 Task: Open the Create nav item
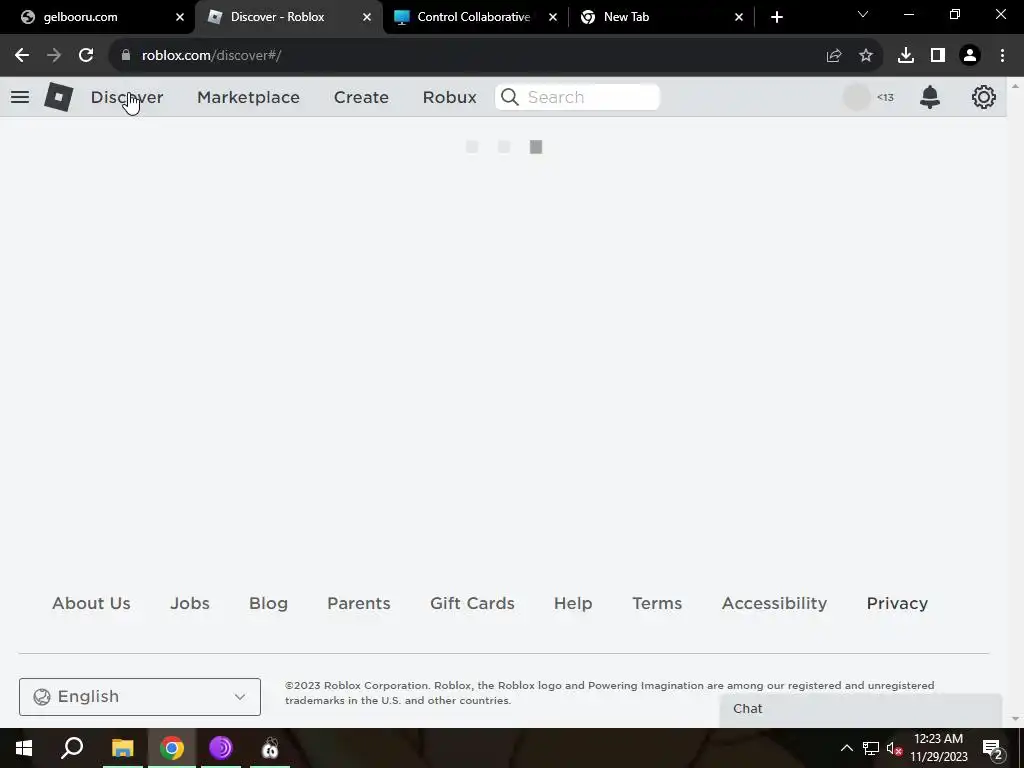[361, 97]
